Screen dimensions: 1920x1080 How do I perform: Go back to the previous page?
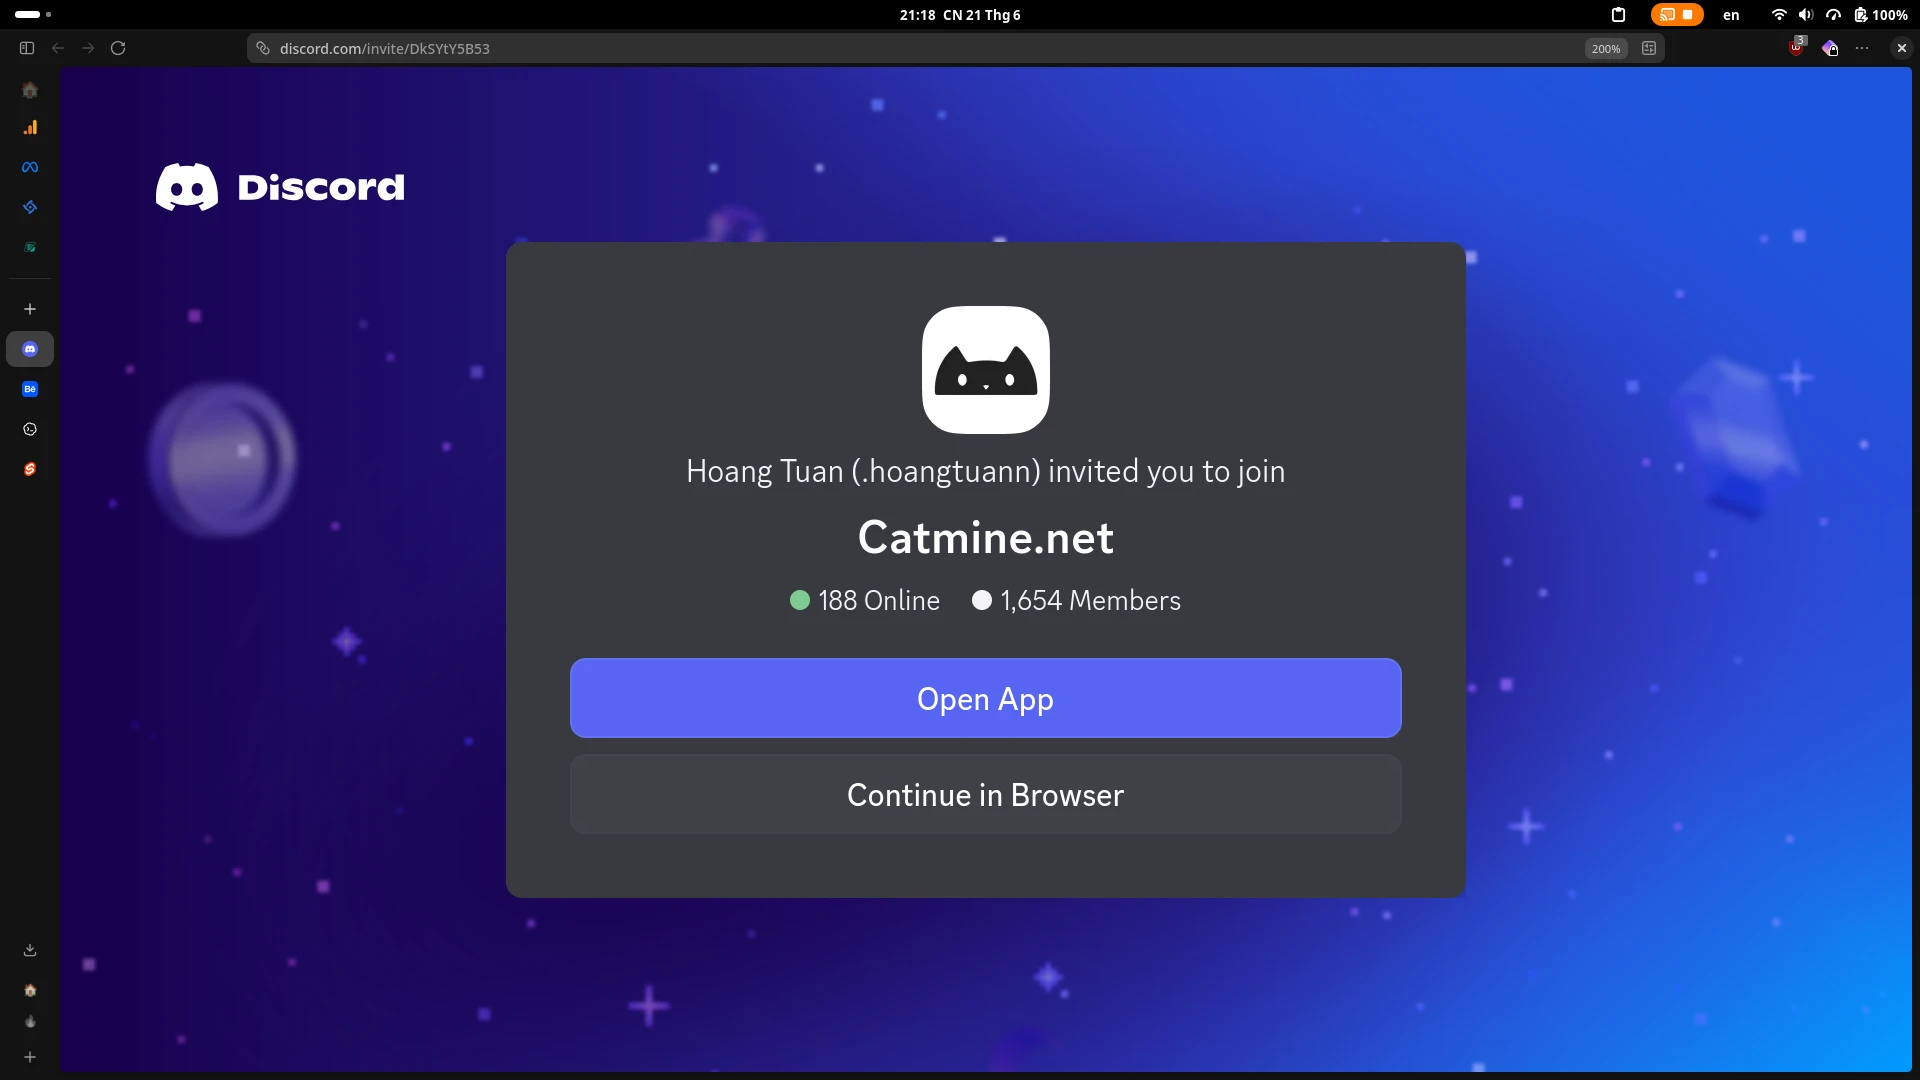click(58, 48)
